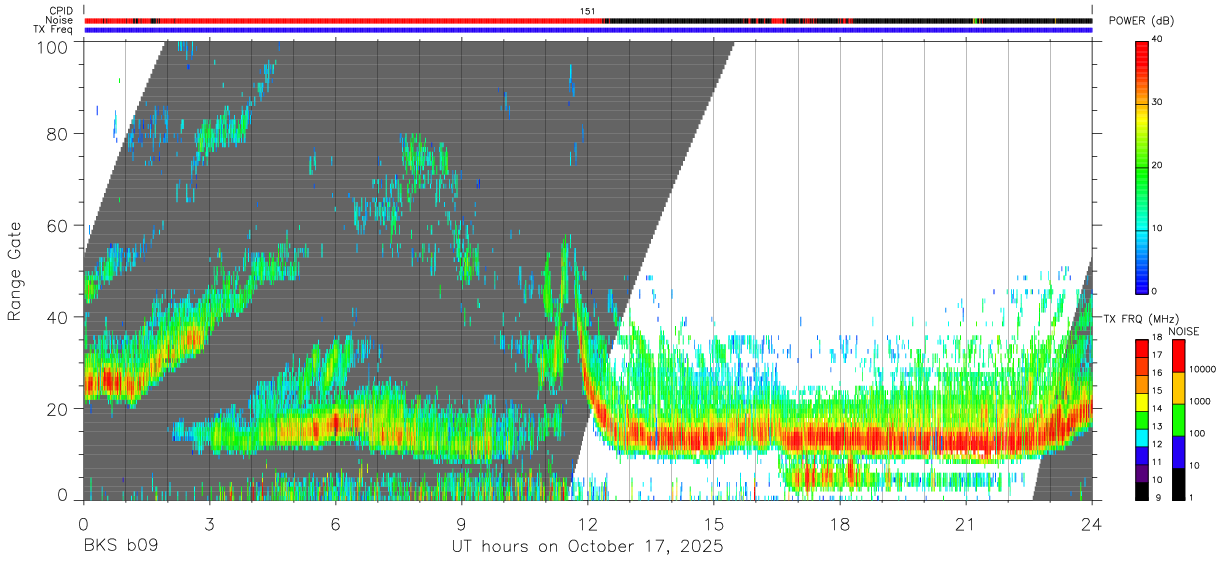This screenshot has height=567, width=1228.
Task: Click the TX FRQ (MHz) legend title
Action: pyautogui.click(x=1140, y=319)
